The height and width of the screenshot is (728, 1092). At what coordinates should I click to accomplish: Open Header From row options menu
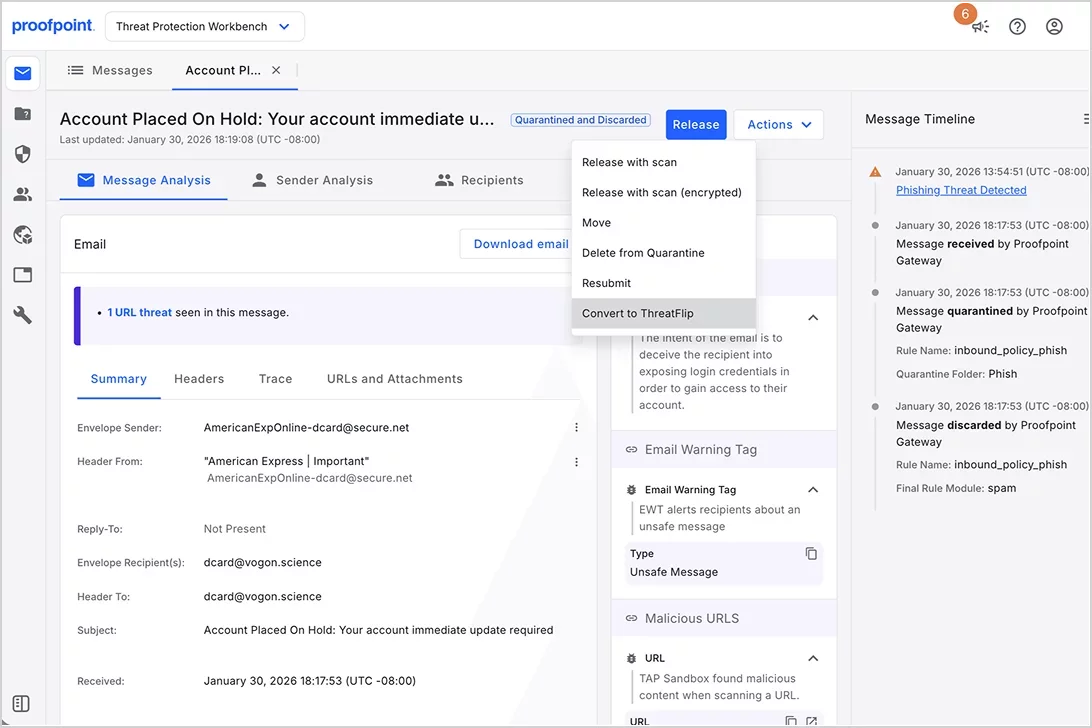pyautogui.click(x=576, y=462)
